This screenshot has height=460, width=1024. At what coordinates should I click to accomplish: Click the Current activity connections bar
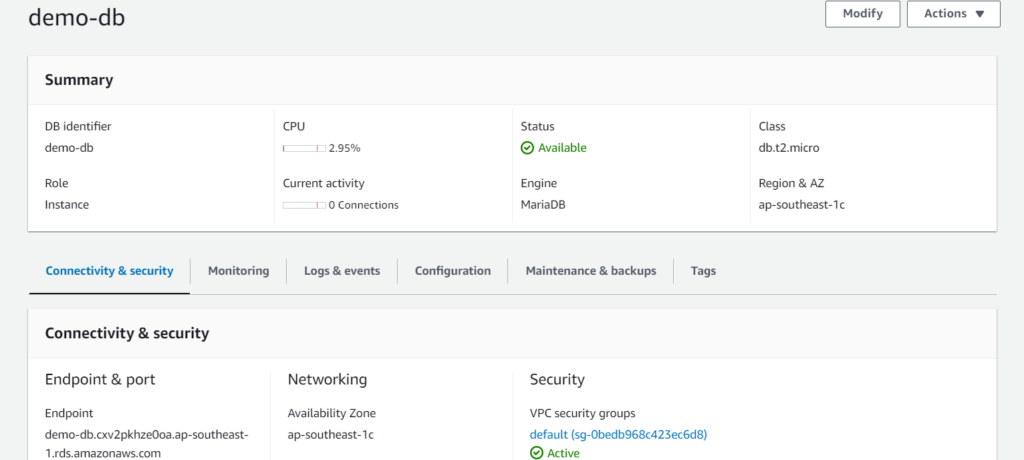(x=304, y=205)
